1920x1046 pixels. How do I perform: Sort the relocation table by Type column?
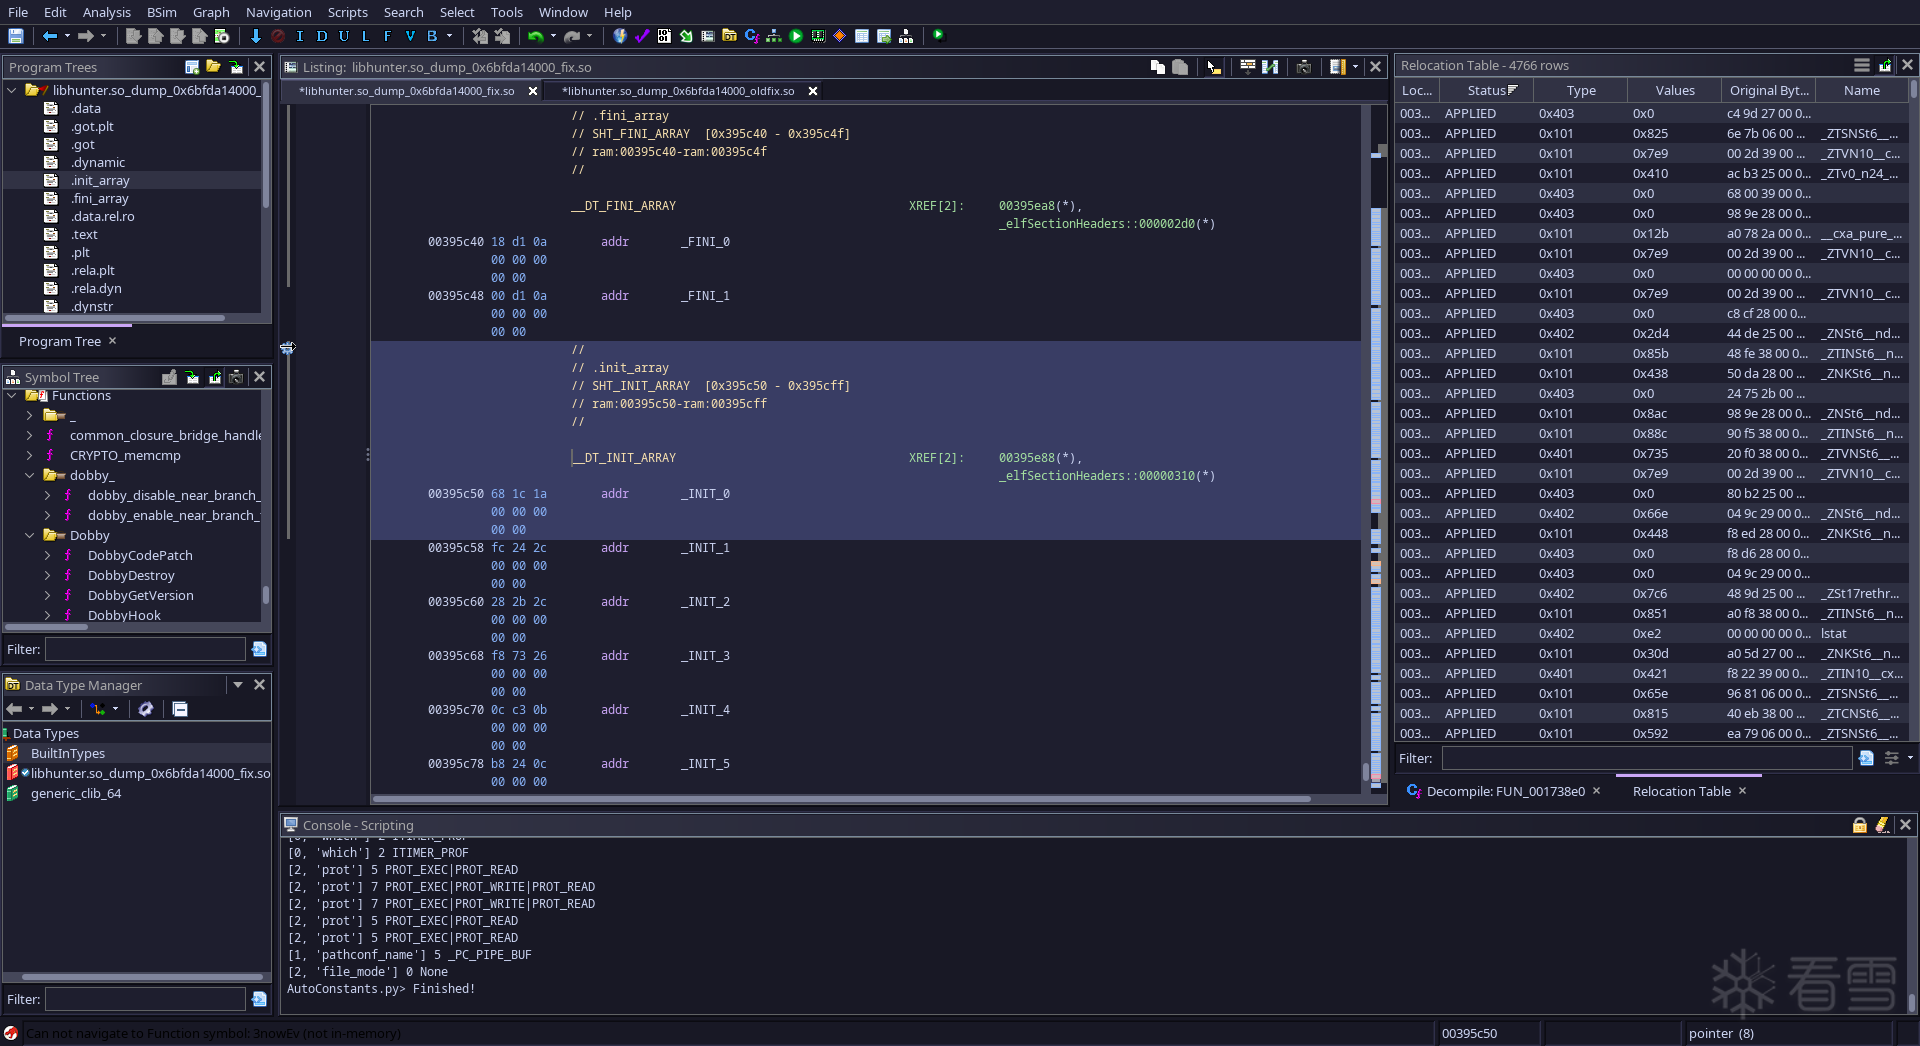[x=1581, y=90]
